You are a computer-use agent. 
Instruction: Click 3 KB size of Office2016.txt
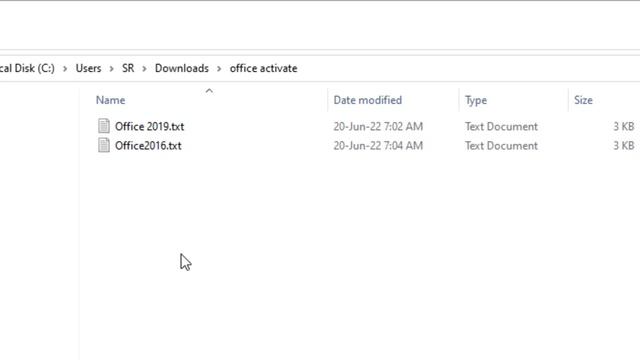pyautogui.click(x=624, y=146)
